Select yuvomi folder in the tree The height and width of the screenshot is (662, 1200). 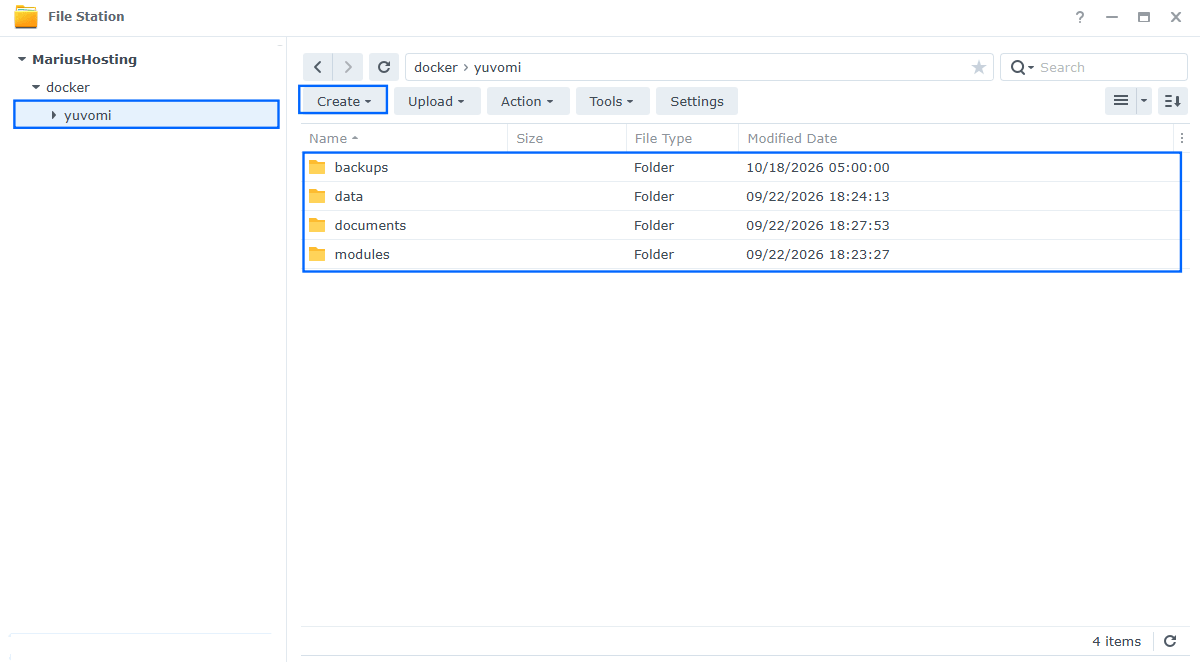(x=88, y=116)
